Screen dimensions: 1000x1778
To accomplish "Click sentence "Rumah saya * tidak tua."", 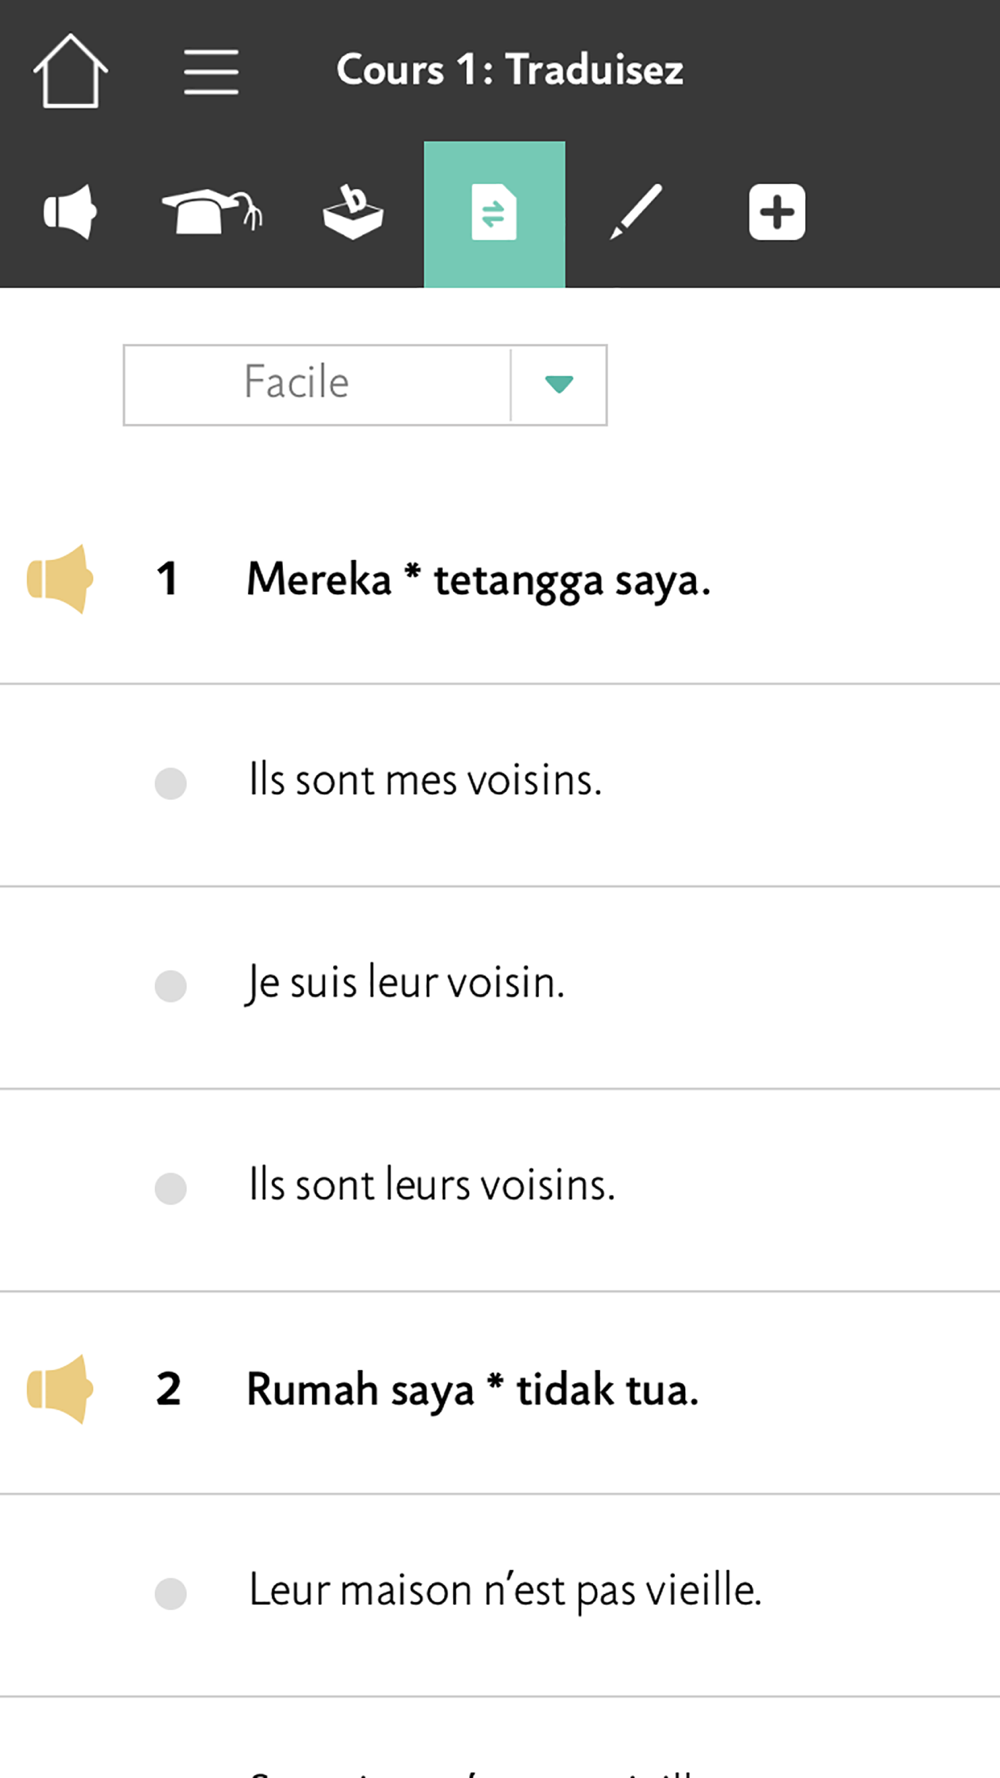I will (x=472, y=1390).
